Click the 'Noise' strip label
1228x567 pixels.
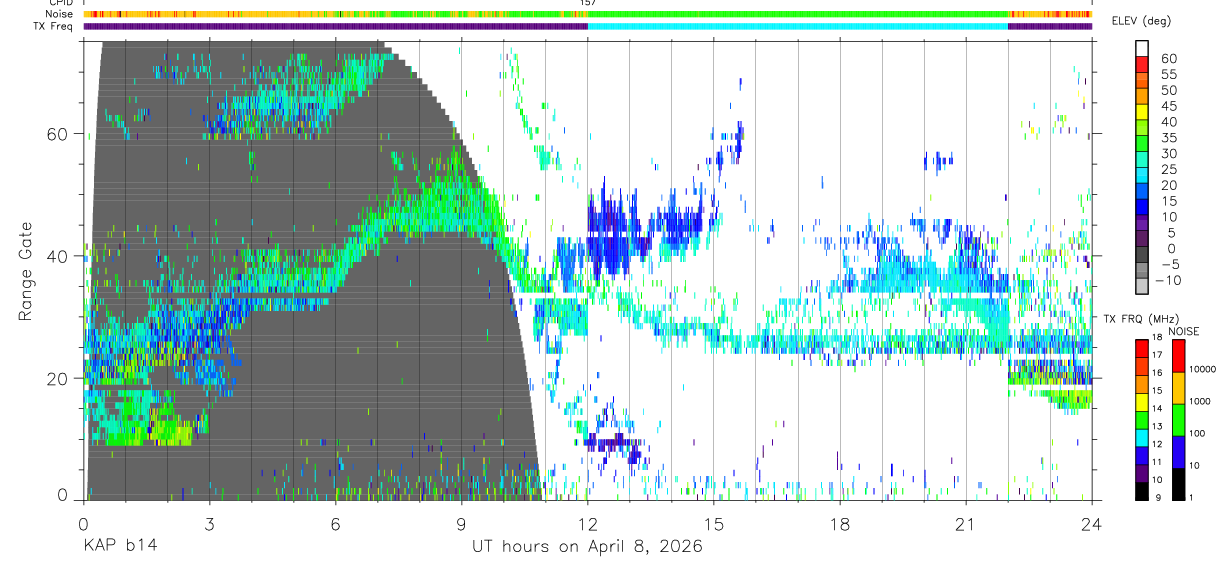click(58, 14)
